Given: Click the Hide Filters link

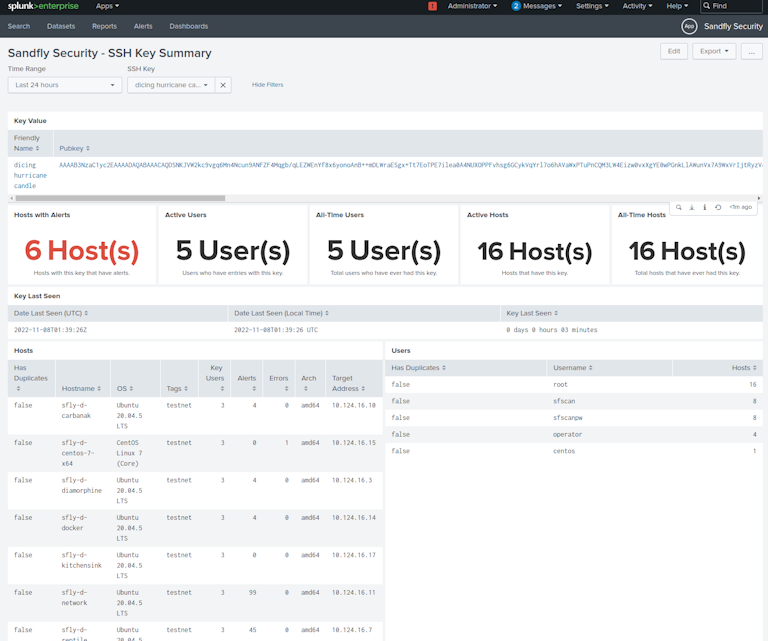Looking at the screenshot, I should [267, 85].
